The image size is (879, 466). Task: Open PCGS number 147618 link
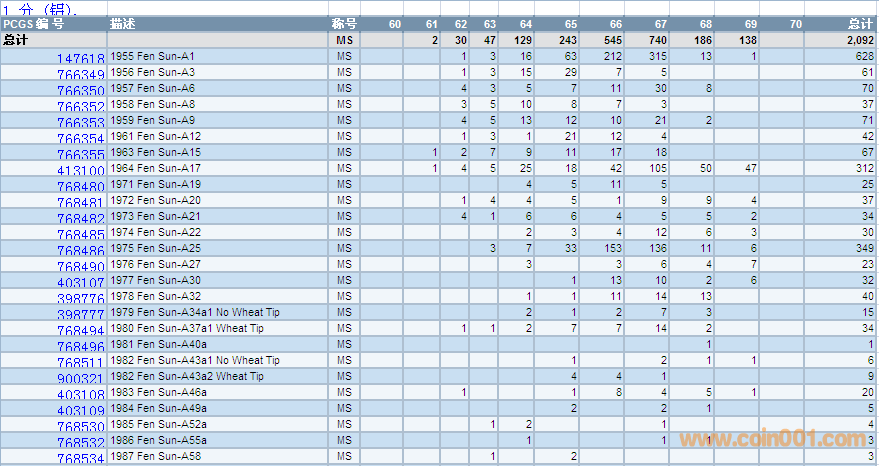[x=80, y=59]
